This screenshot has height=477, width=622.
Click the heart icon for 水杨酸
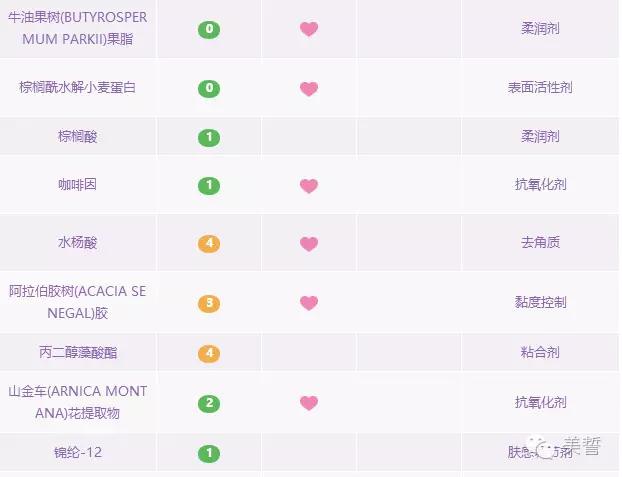[309, 243]
